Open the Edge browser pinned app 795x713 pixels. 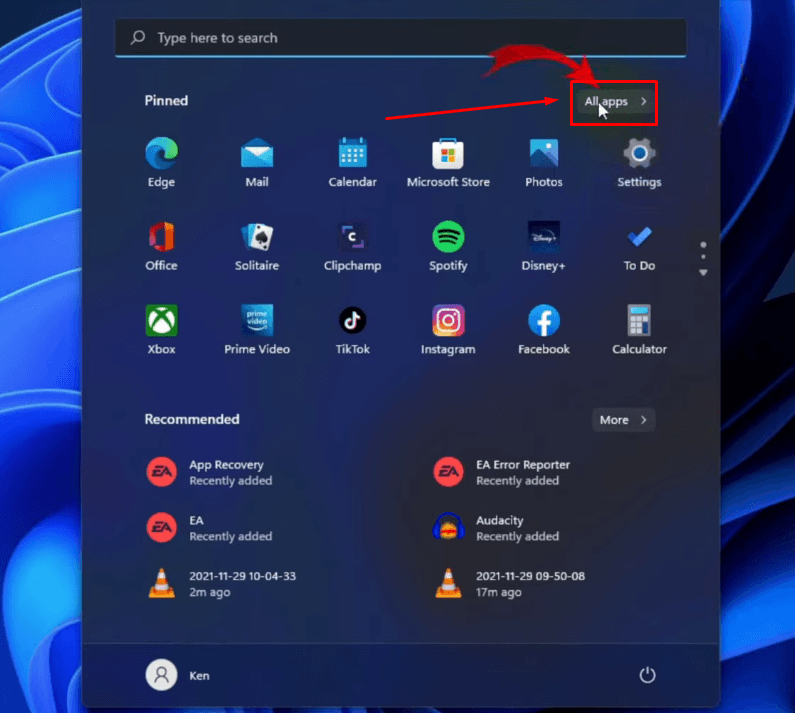161,162
